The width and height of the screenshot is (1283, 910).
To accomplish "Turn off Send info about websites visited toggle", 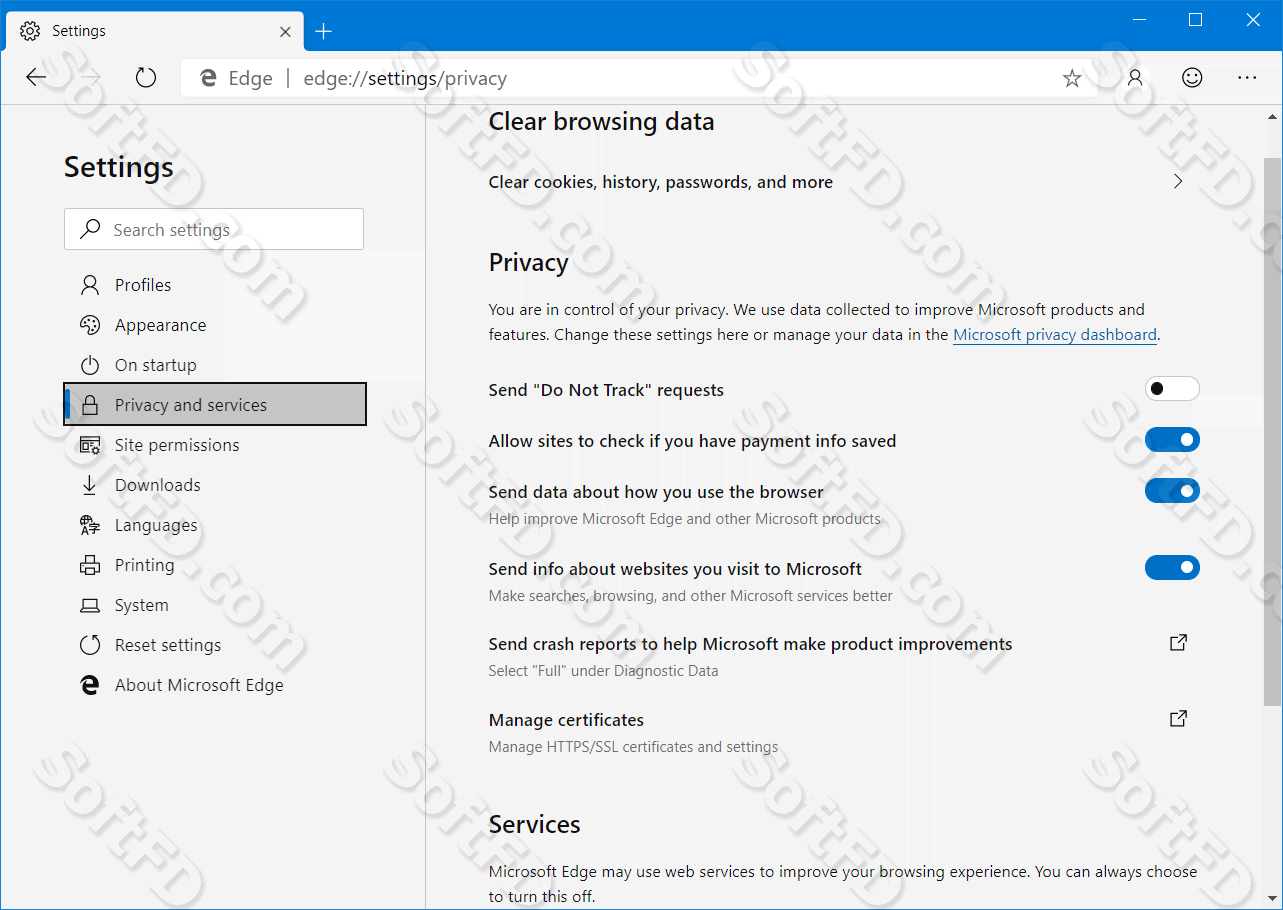I will [1172, 568].
